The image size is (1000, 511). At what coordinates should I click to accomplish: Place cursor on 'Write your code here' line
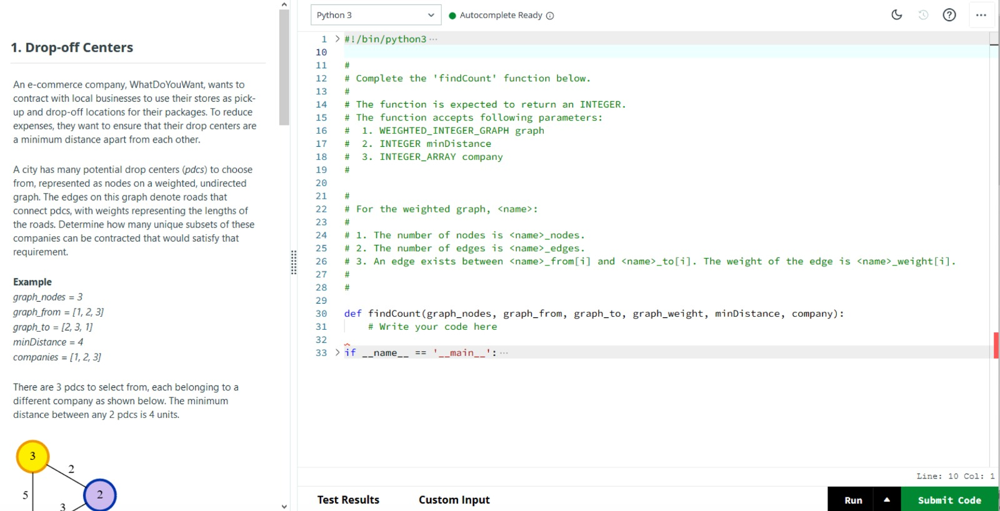tap(432, 327)
